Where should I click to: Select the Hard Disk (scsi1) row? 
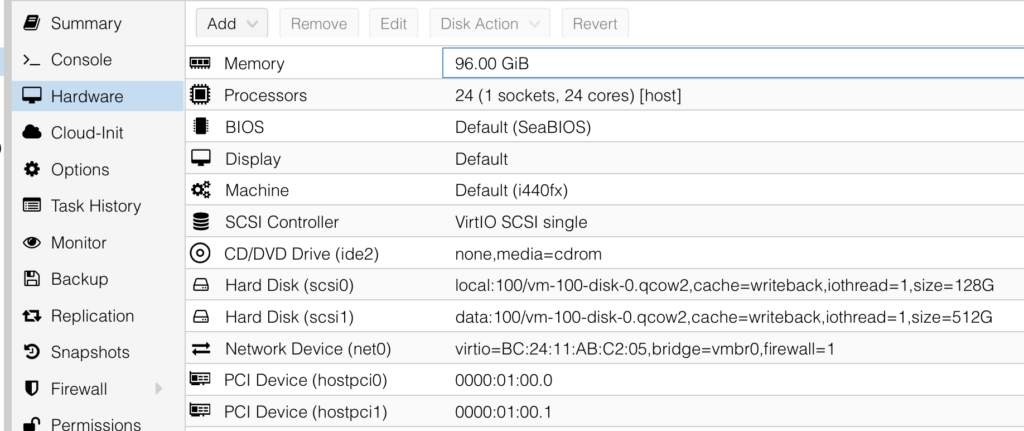600,317
